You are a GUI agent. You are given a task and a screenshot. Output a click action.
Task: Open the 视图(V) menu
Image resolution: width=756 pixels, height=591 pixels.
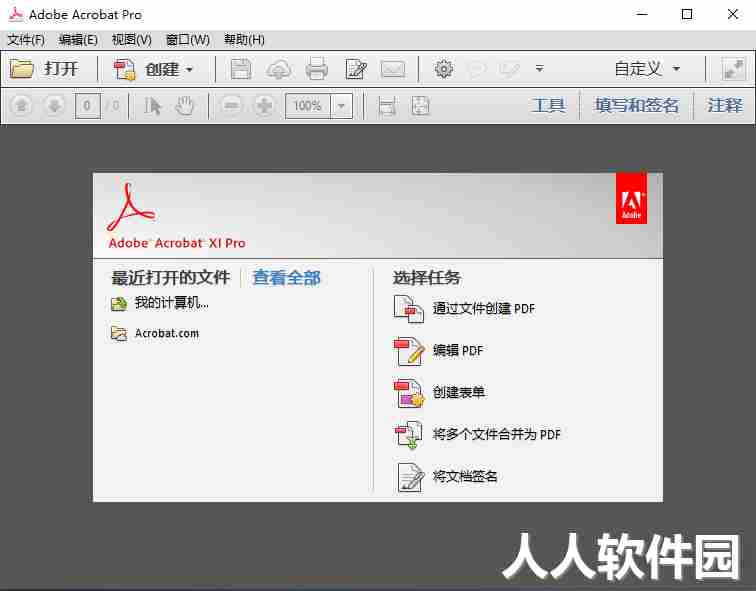(x=132, y=40)
